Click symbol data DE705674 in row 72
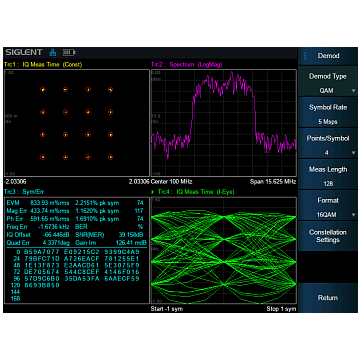Screen dimensions: 360x360 click(42, 272)
